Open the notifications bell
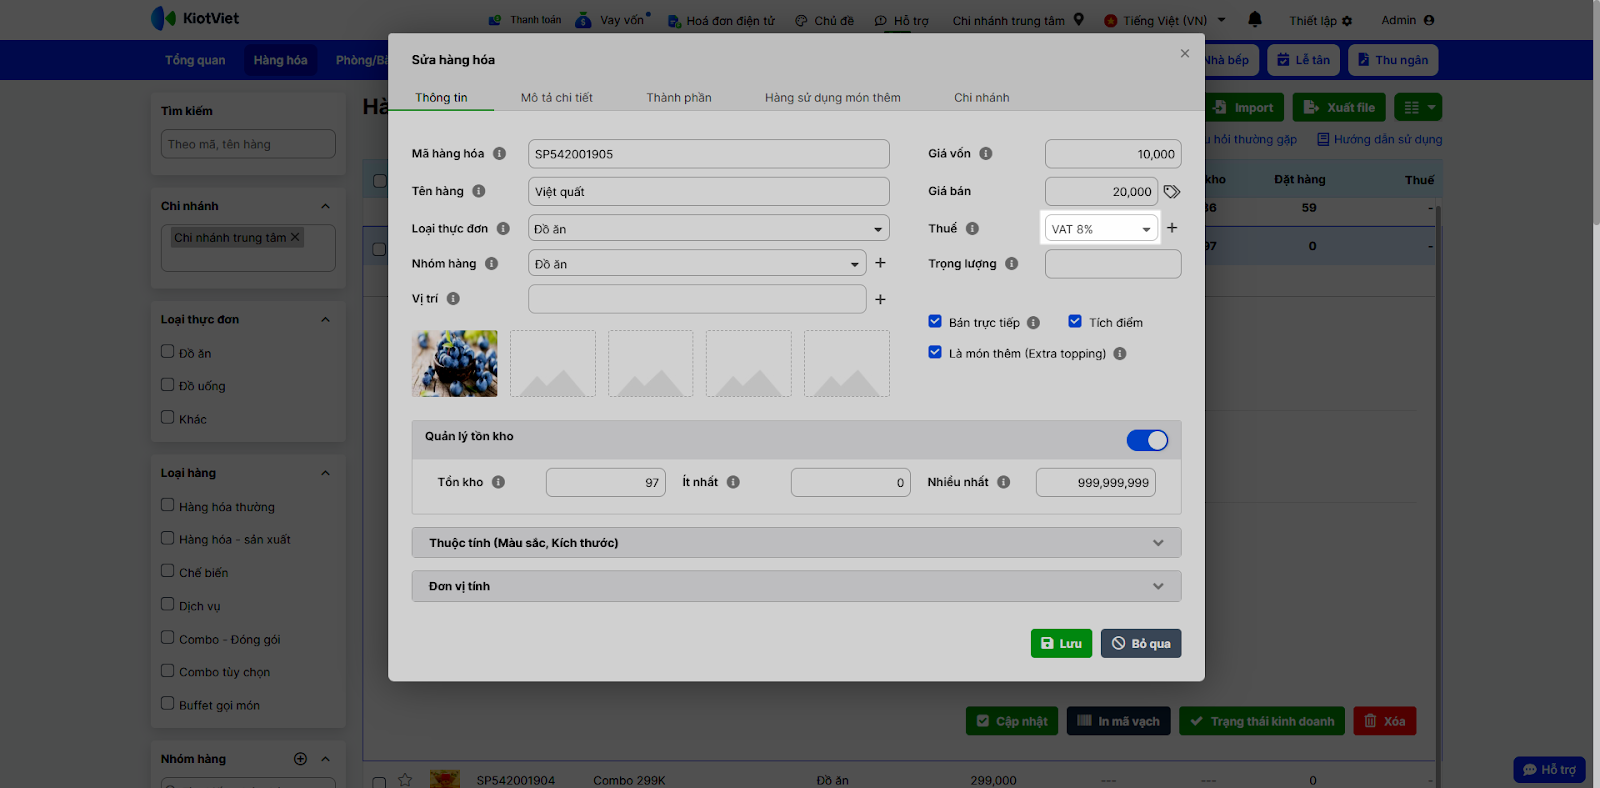The image size is (1600, 788). coord(1255,19)
